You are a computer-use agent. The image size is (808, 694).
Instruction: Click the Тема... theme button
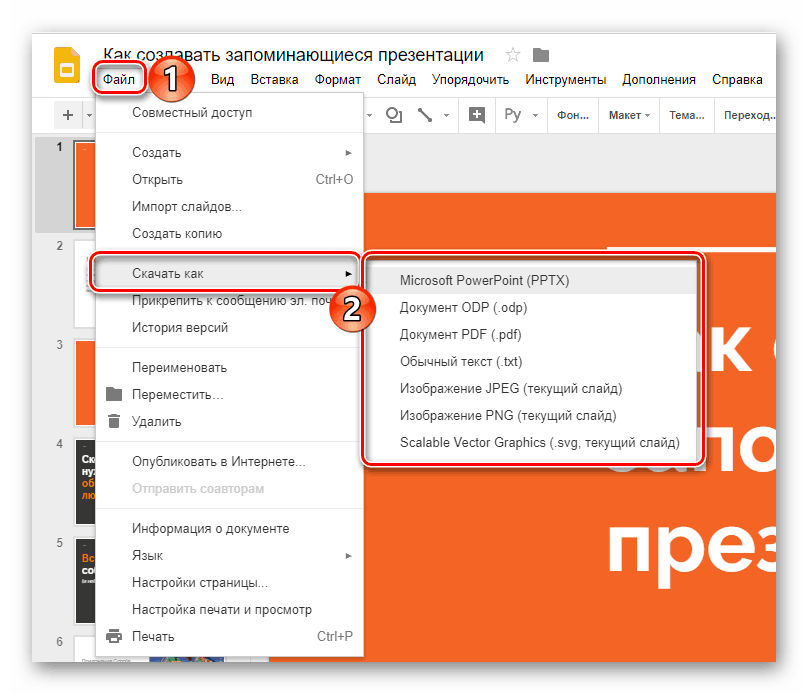click(x=686, y=115)
